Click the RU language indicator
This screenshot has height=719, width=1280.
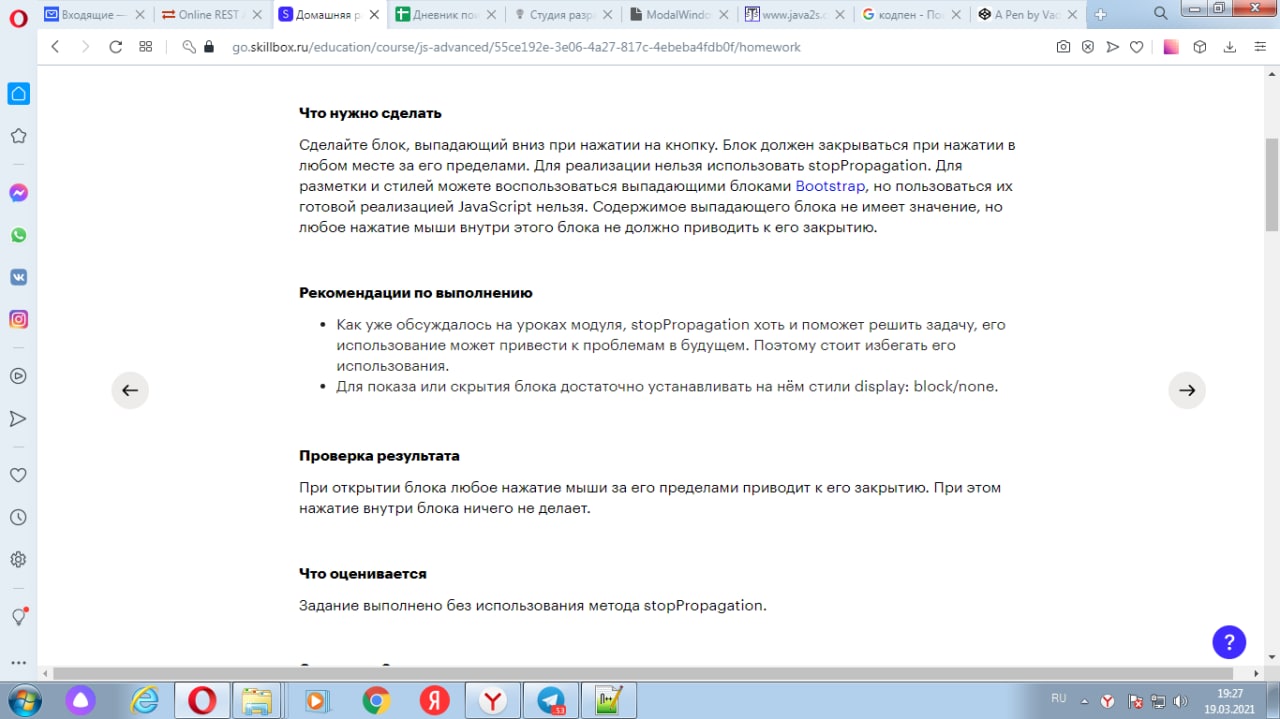(x=1058, y=698)
